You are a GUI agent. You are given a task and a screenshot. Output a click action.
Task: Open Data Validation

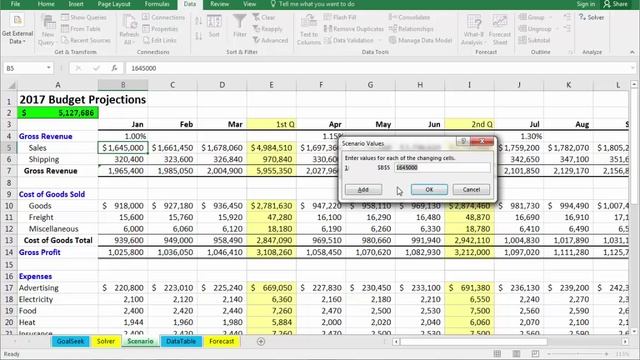tap(349, 40)
